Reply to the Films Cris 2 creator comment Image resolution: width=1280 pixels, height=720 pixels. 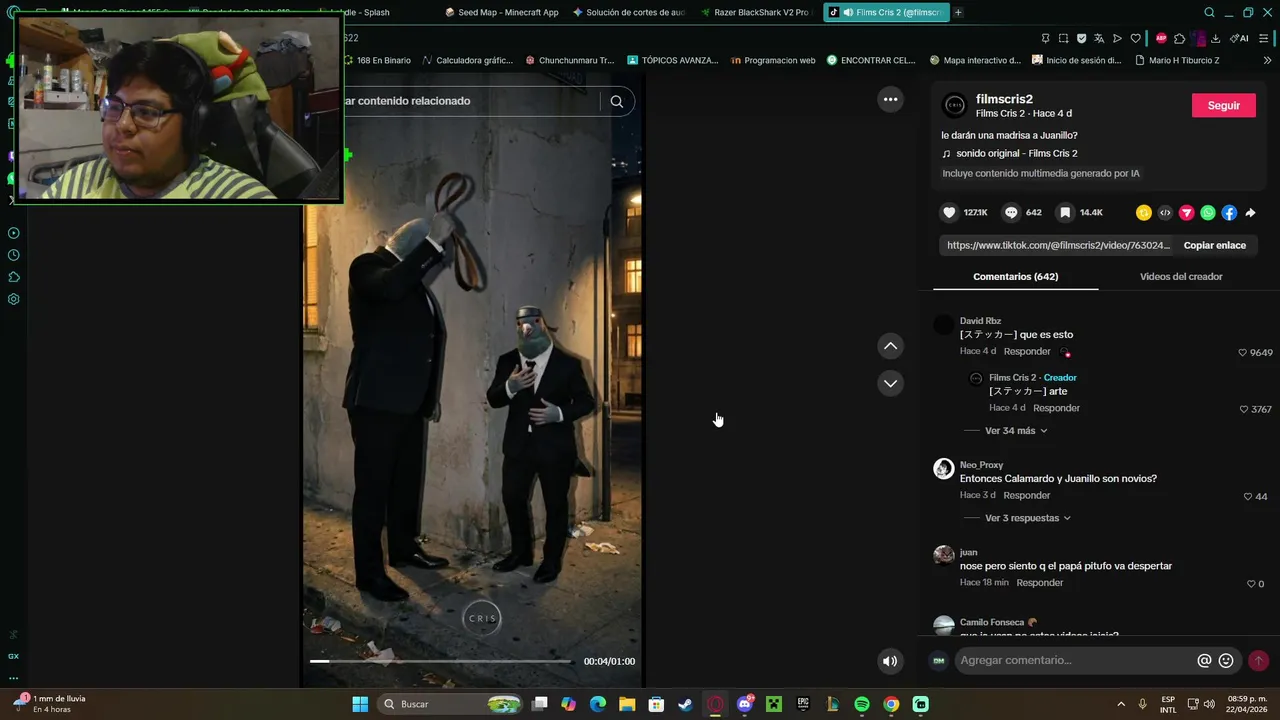coord(1056,408)
